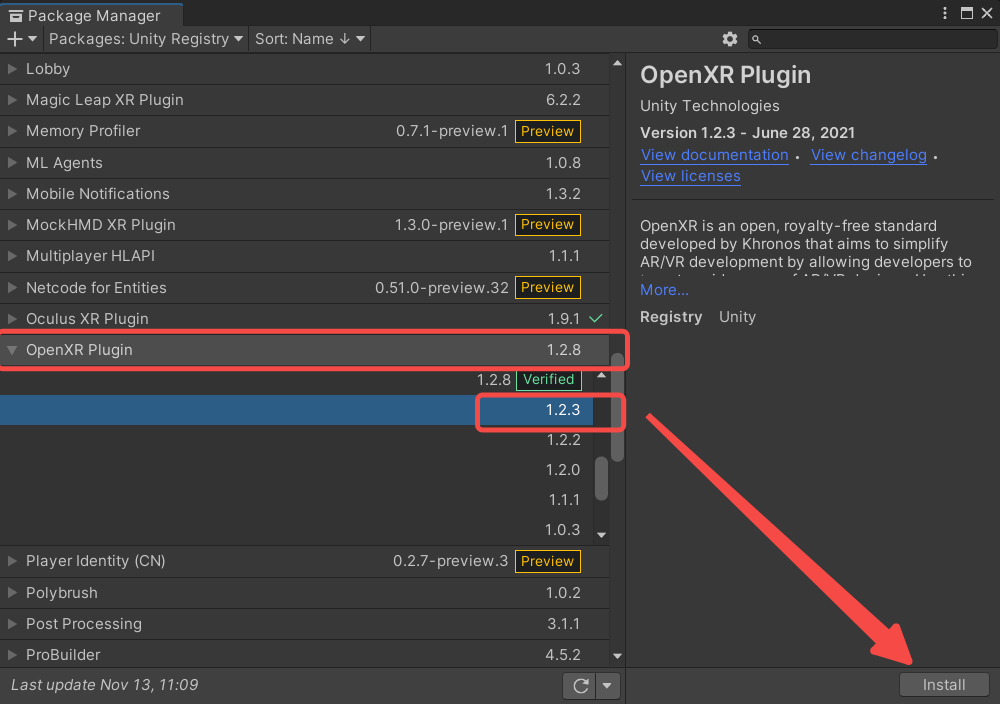Close the Package Manager window
Image resolution: width=1000 pixels, height=704 pixels.
(987, 13)
